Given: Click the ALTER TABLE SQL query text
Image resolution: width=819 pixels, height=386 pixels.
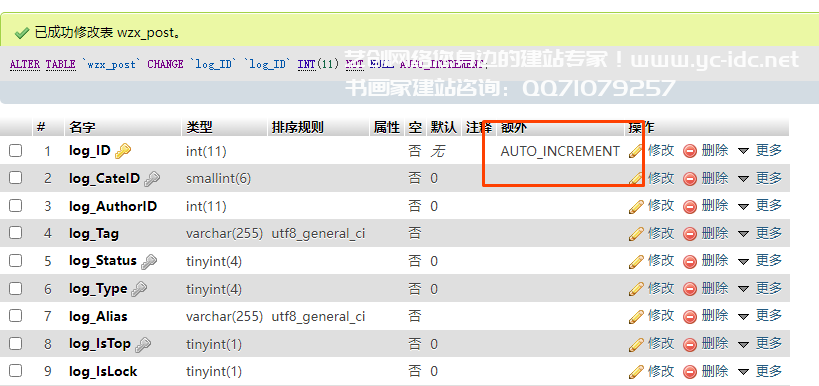Looking at the screenshot, I should pos(249,65).
